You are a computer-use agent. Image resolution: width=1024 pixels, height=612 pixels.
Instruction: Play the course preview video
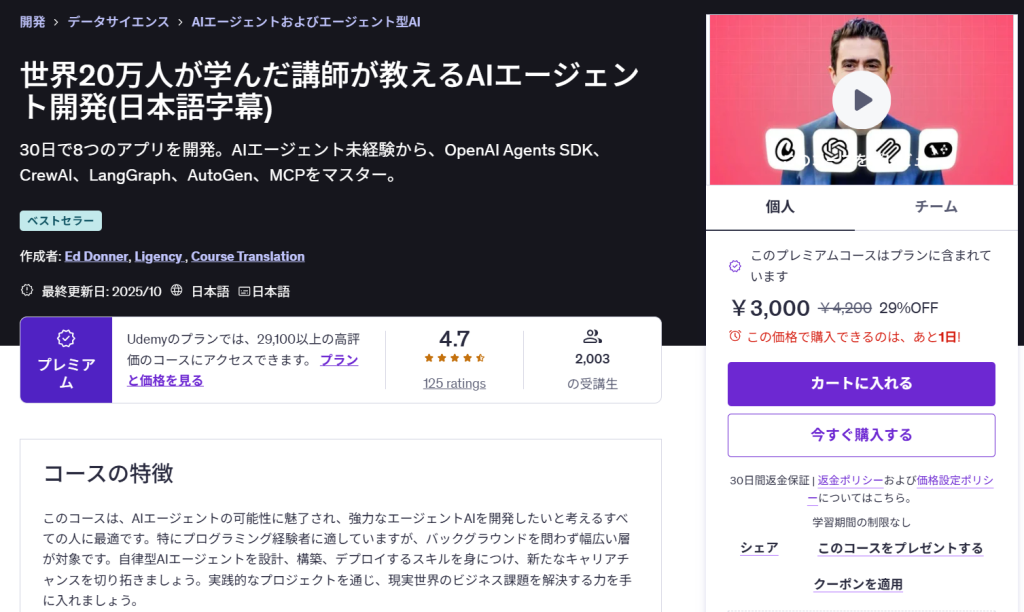tap(861, 99)
